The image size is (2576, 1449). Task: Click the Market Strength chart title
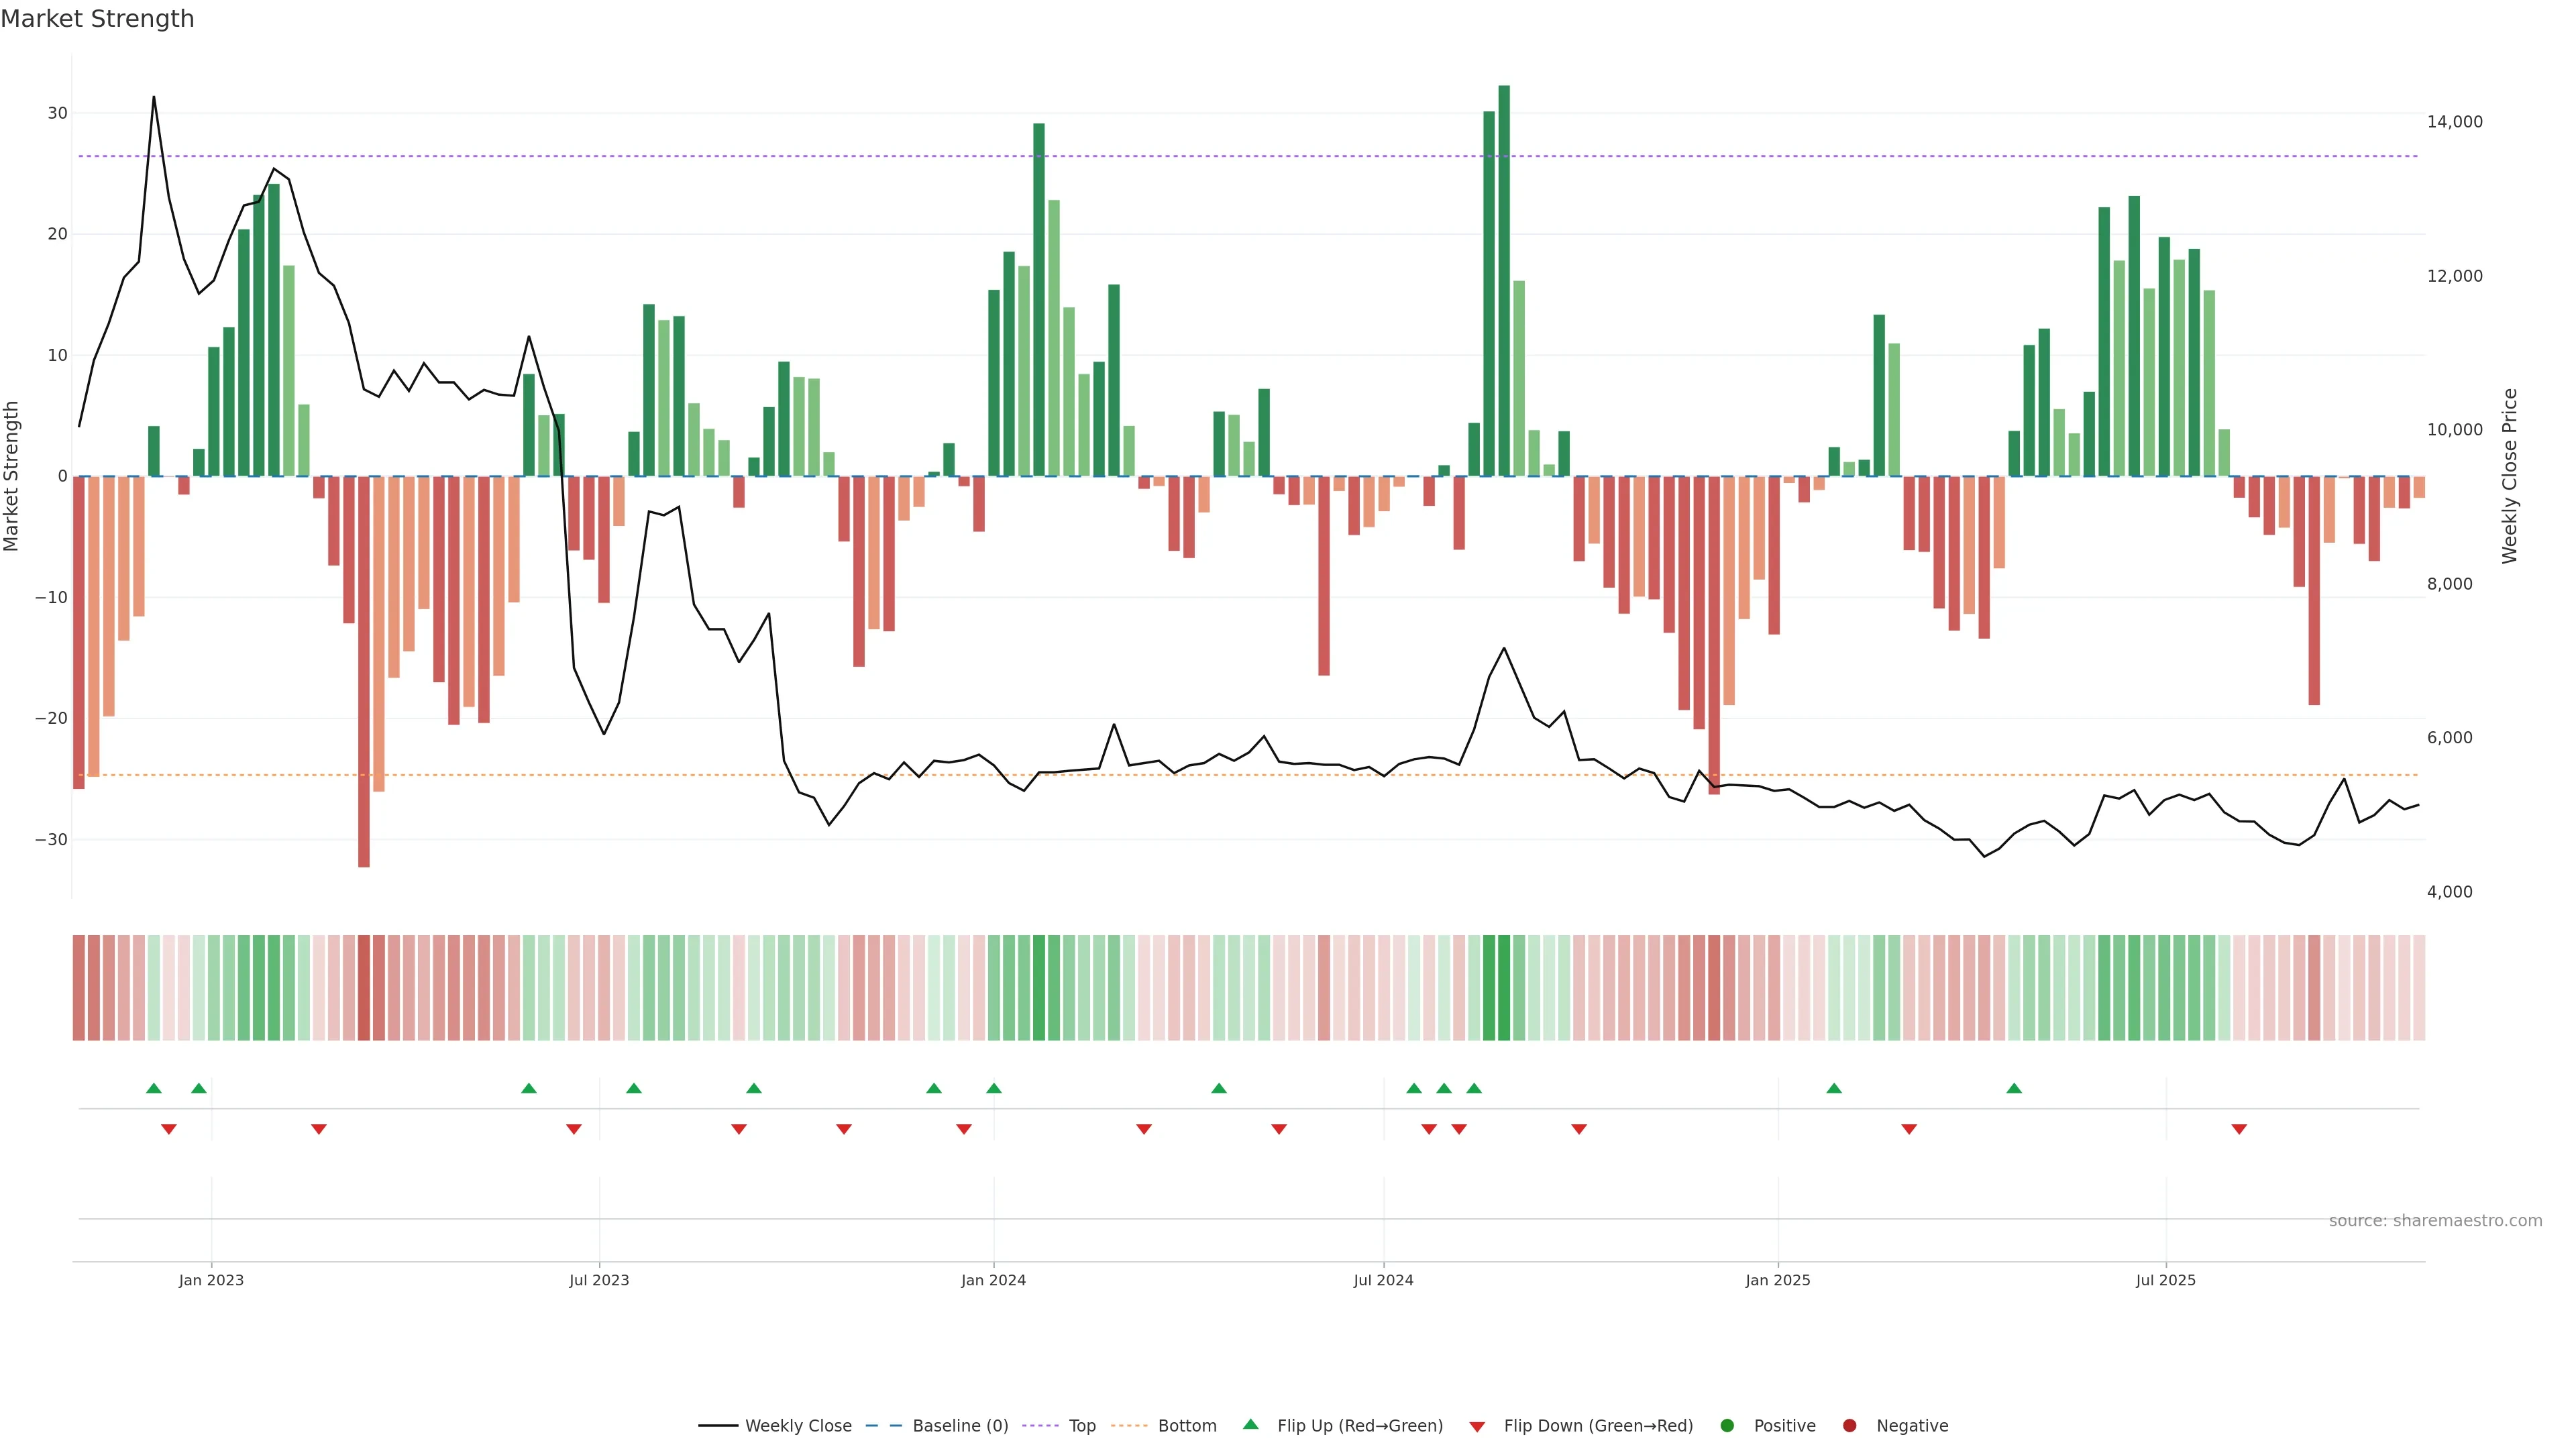pyautogui.click(x=97, y=19)
